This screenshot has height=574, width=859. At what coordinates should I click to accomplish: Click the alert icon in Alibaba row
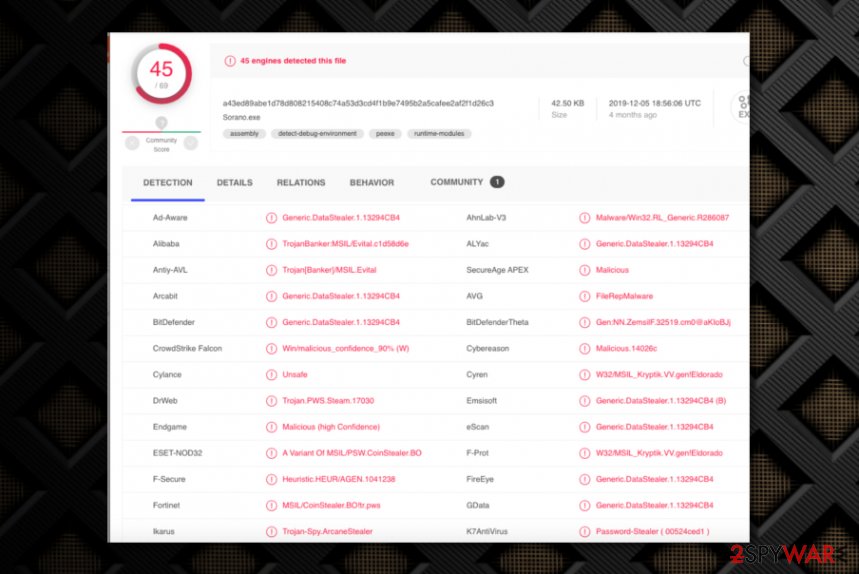point(271,244)
